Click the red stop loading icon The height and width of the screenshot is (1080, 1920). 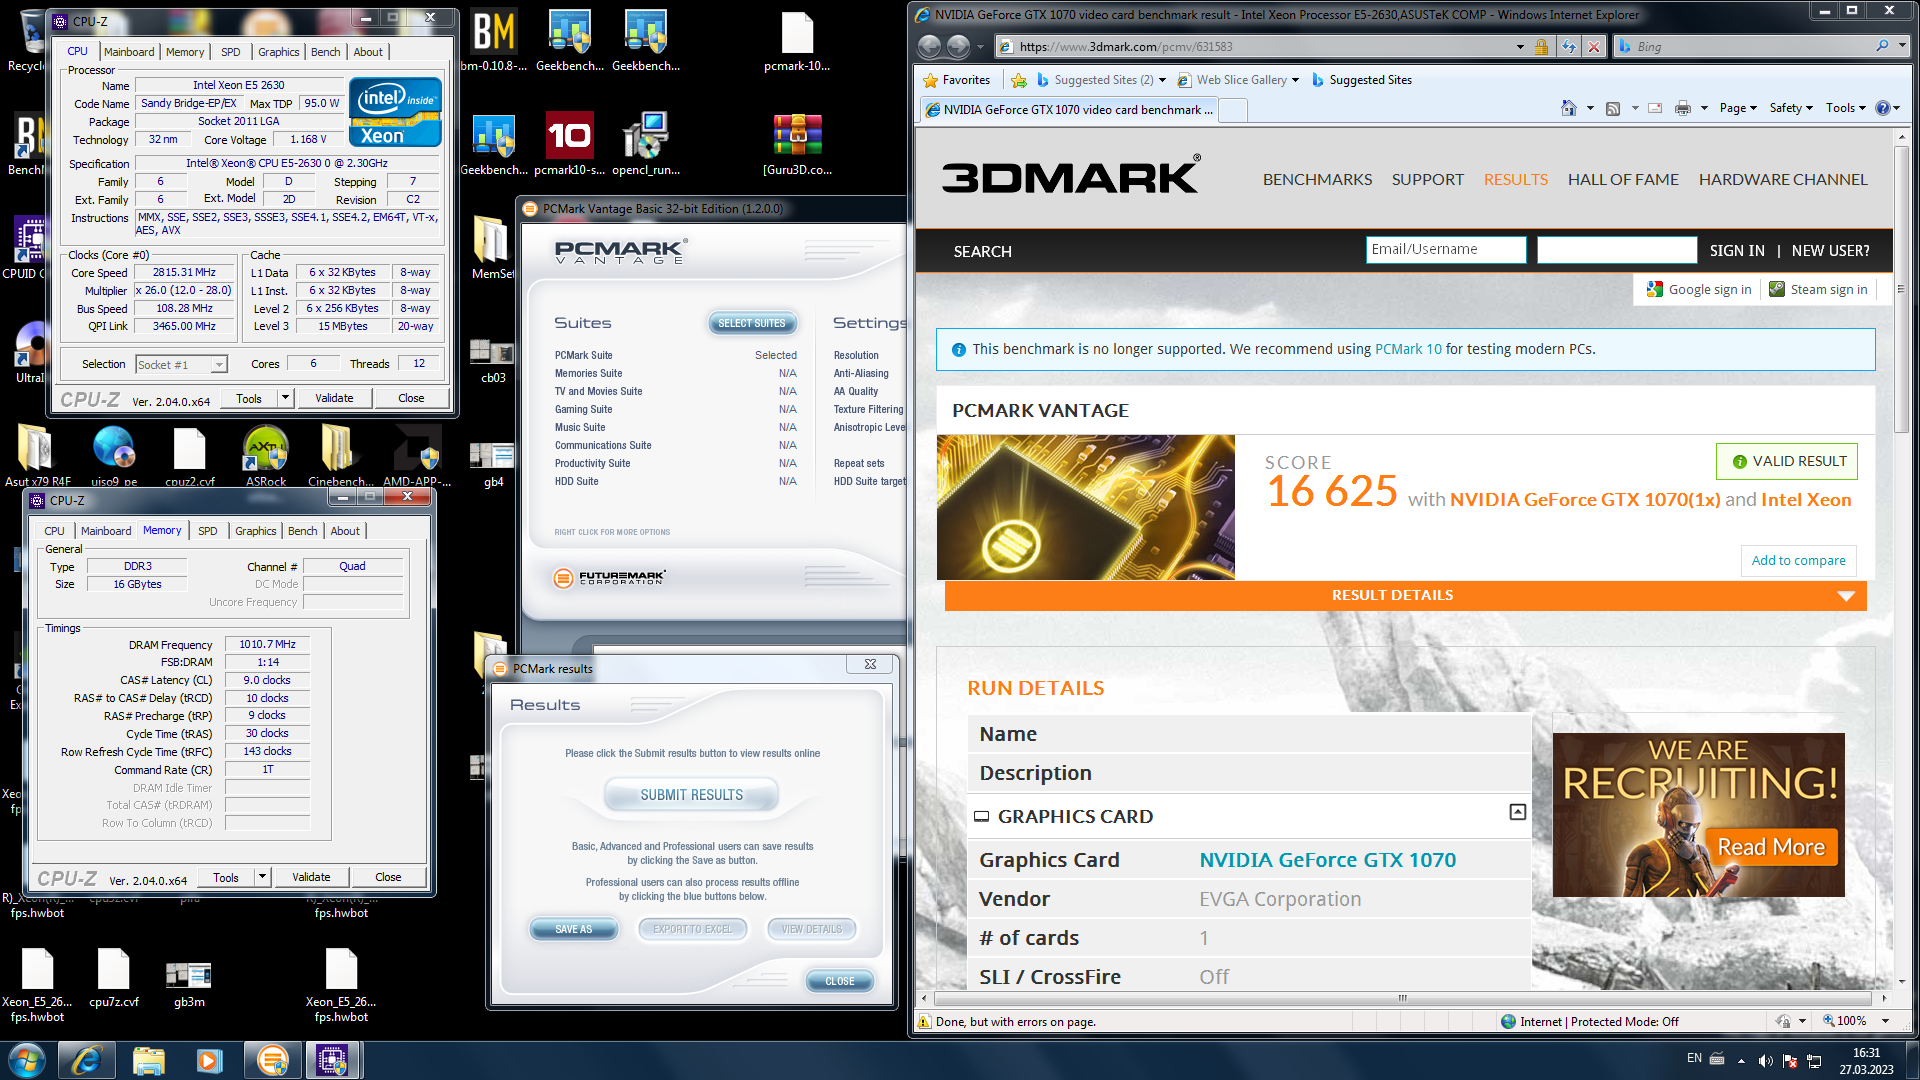[x=1594, y=47]
